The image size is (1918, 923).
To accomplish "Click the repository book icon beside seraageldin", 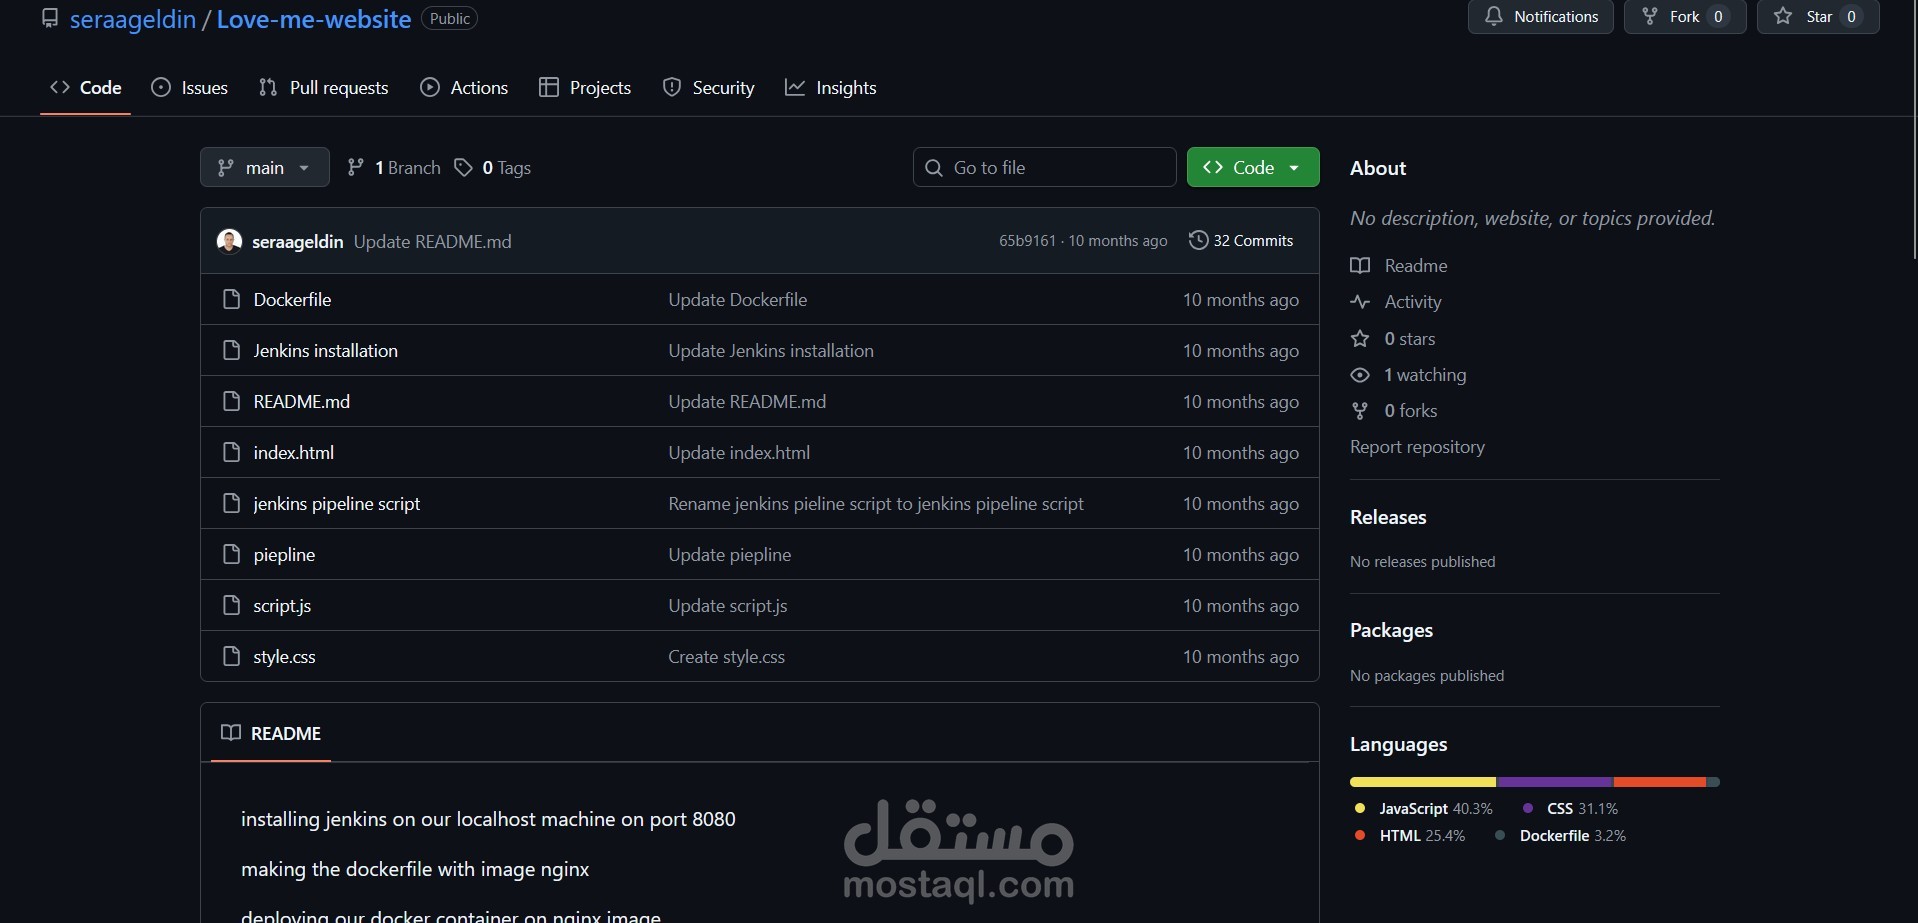I will (x=49, y=19).
